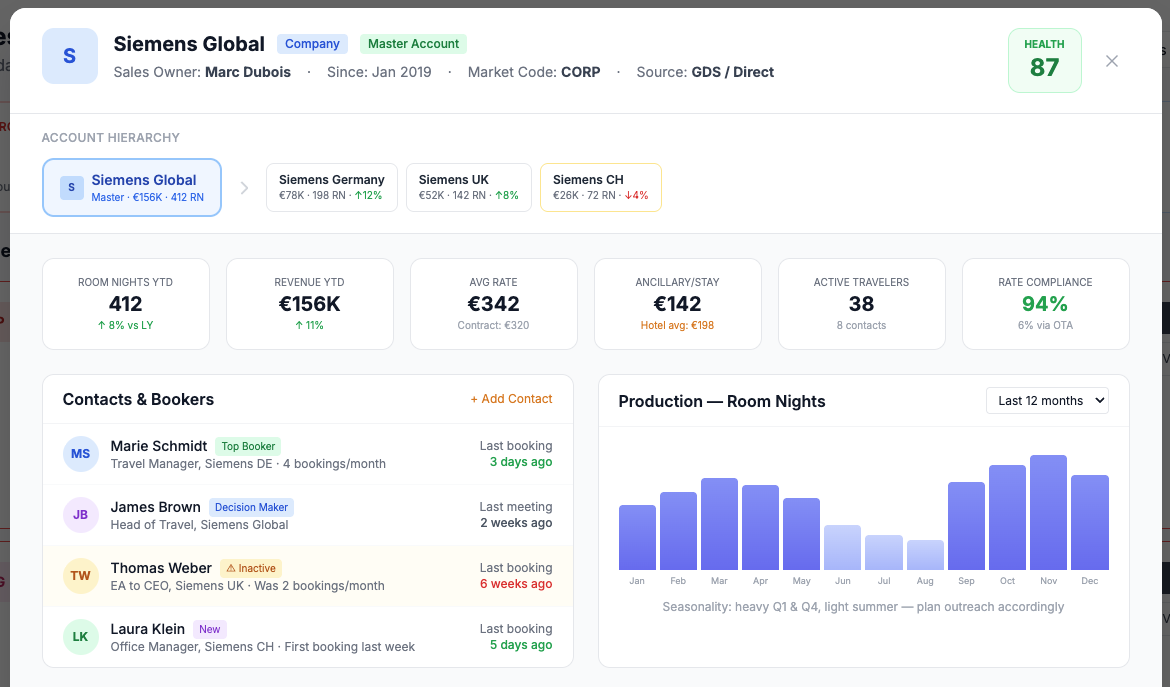The image size is (1170, 687).
Task: Click the Dec bar in chart
Action: [x=1090, y=522]
